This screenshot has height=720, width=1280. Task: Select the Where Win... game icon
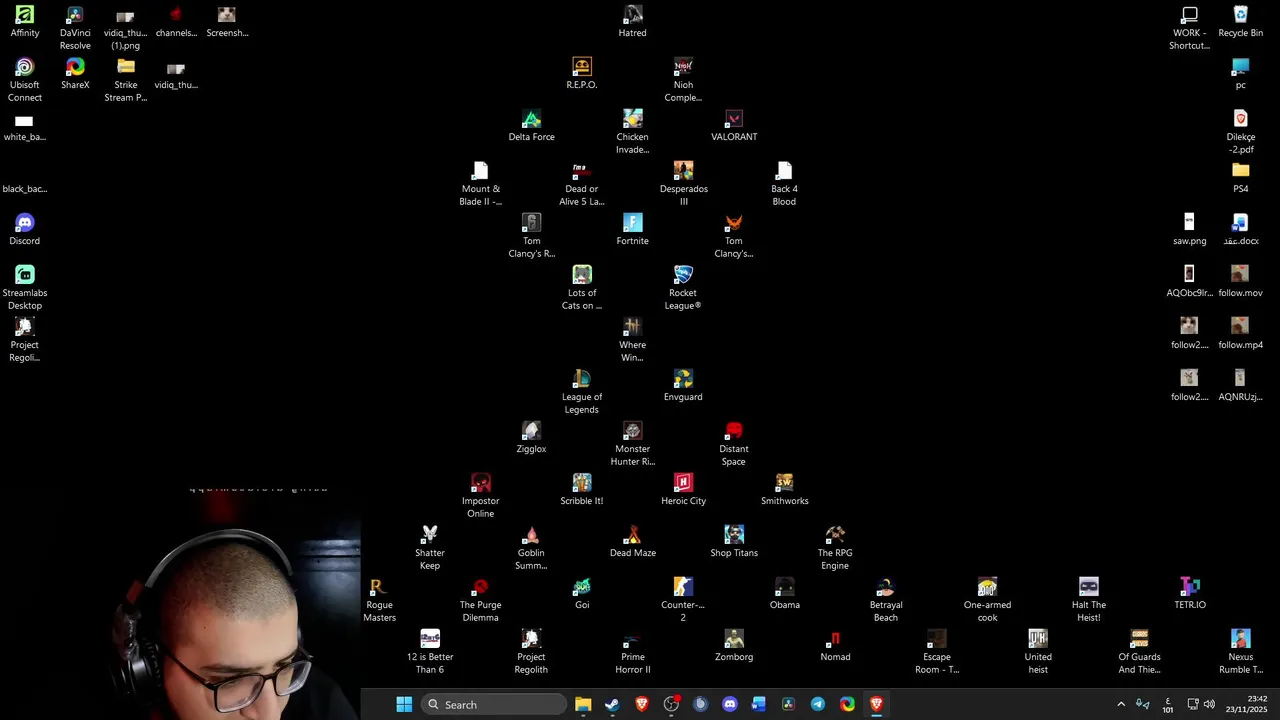click(632, 340)
